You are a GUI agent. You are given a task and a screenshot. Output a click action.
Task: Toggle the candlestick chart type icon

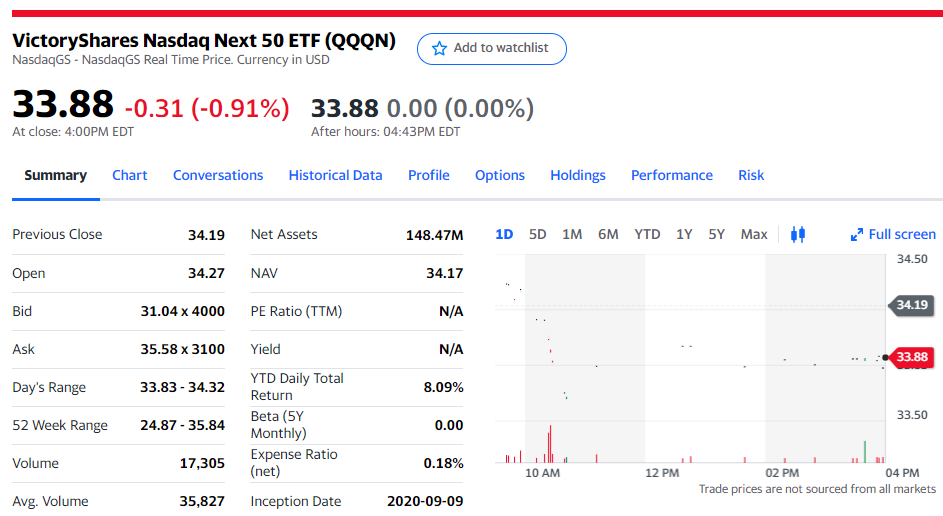coord(798,234)
